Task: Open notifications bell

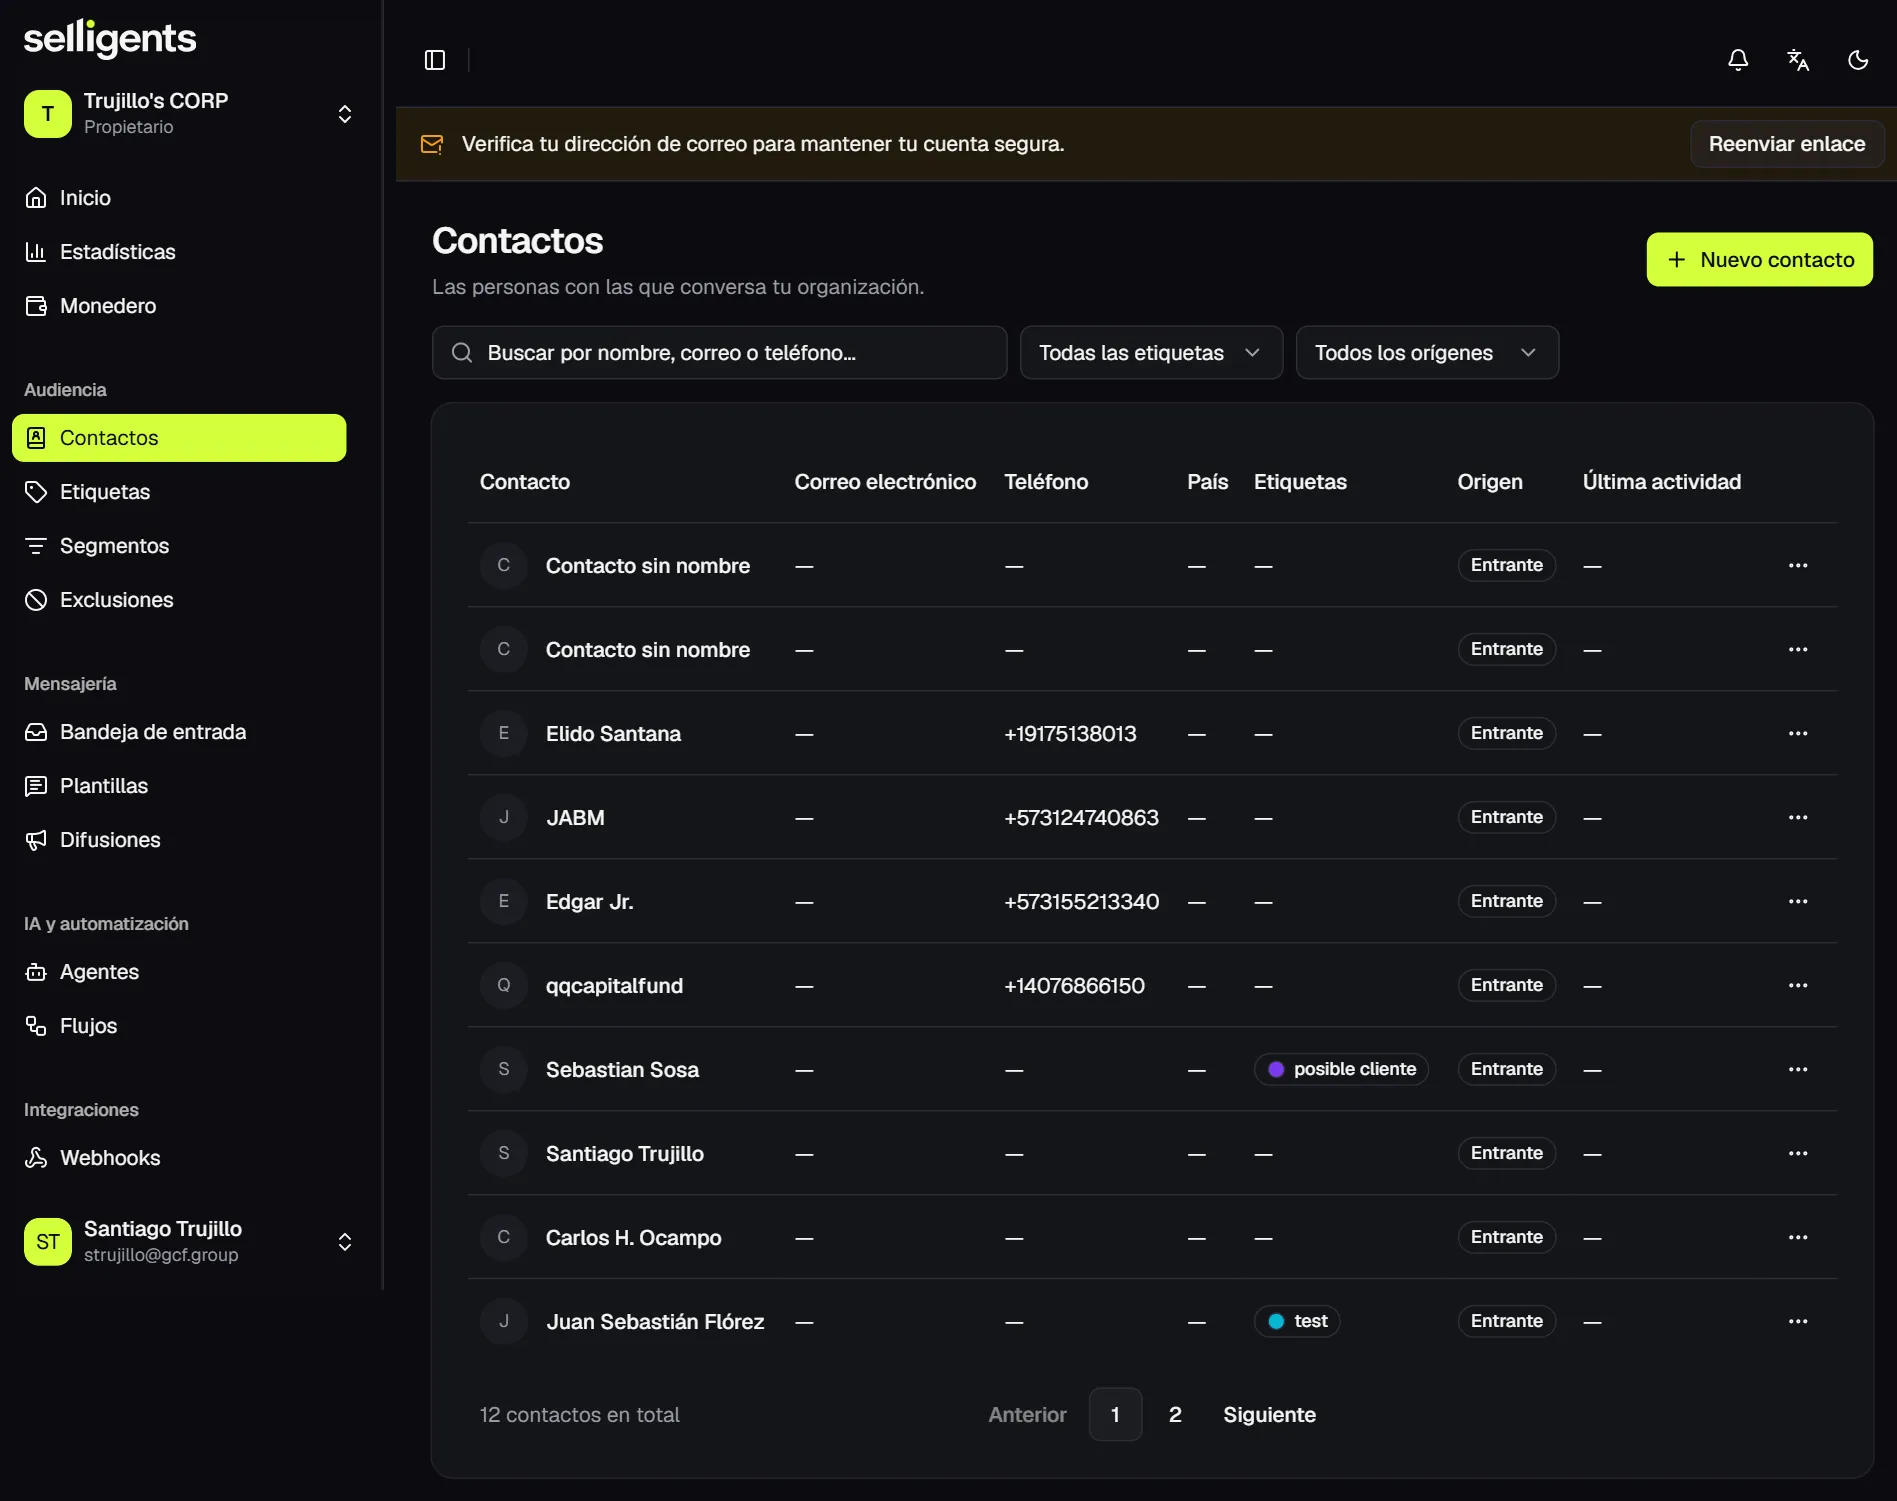Action: 1738,60
